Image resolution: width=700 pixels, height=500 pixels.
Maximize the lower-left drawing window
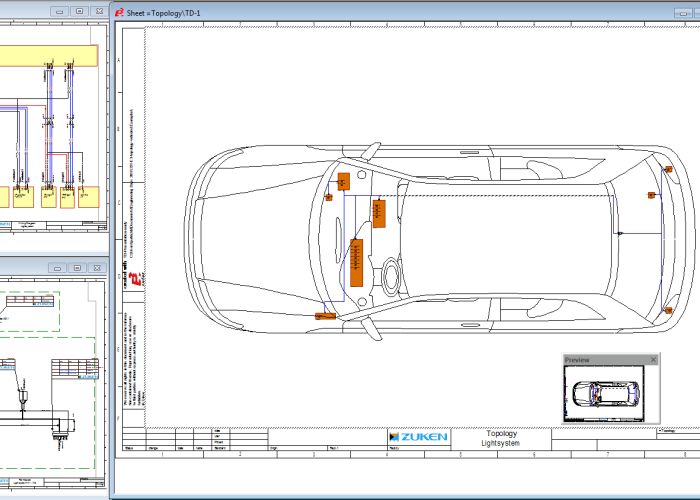[77, 267]
